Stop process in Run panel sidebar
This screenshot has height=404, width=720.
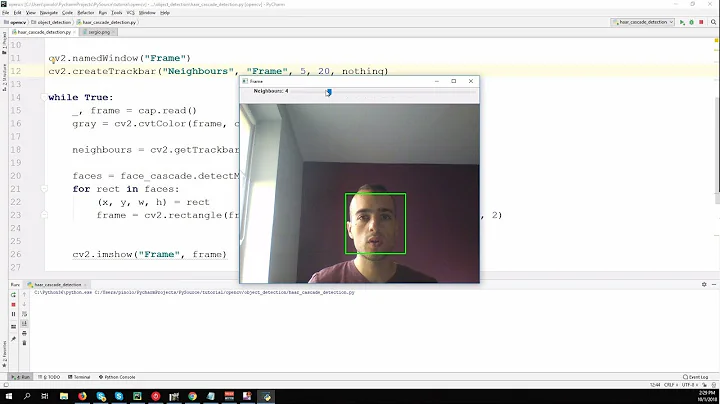point(13,304)
